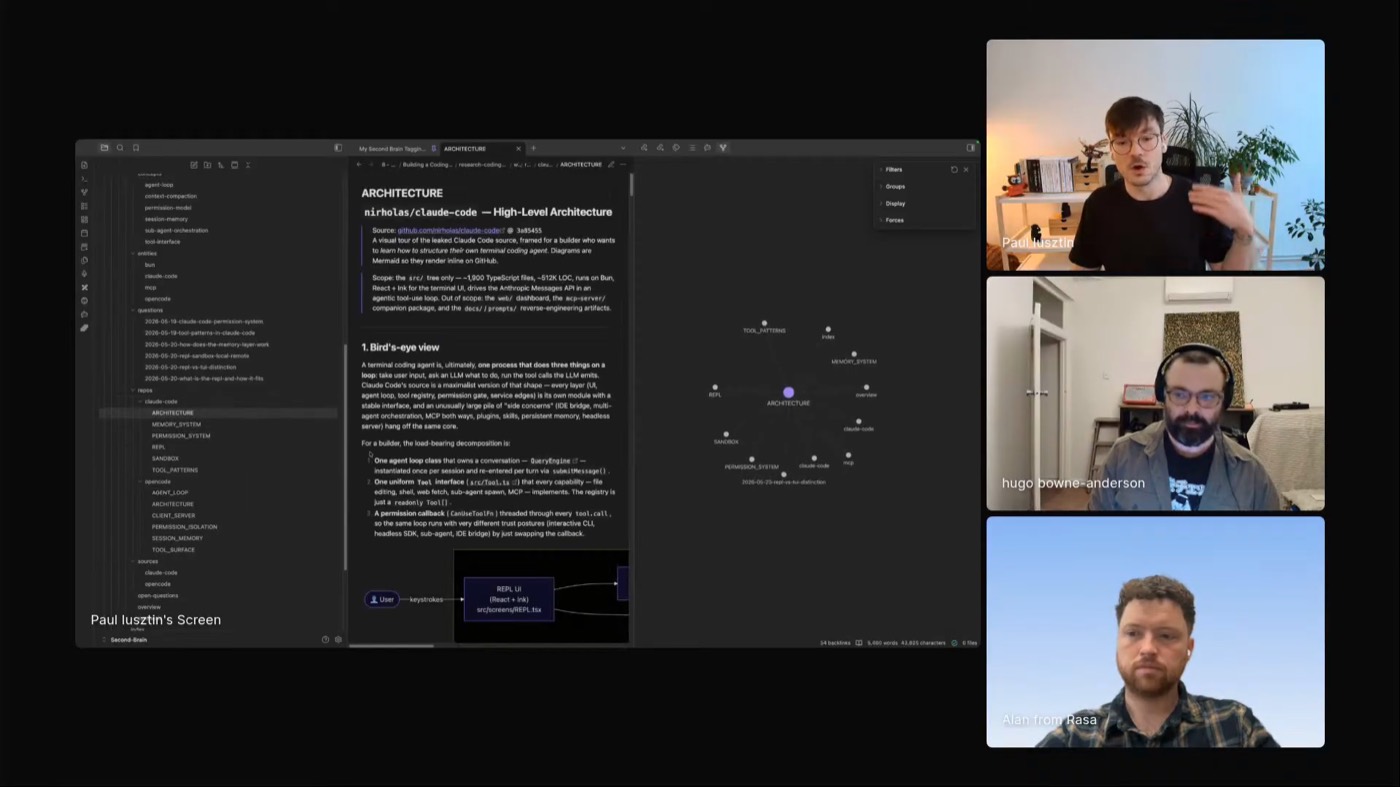Screen dimensions: 1400x787
Task: Open settings gear at the sidebar bottom
Action: [x=338, y=639]
